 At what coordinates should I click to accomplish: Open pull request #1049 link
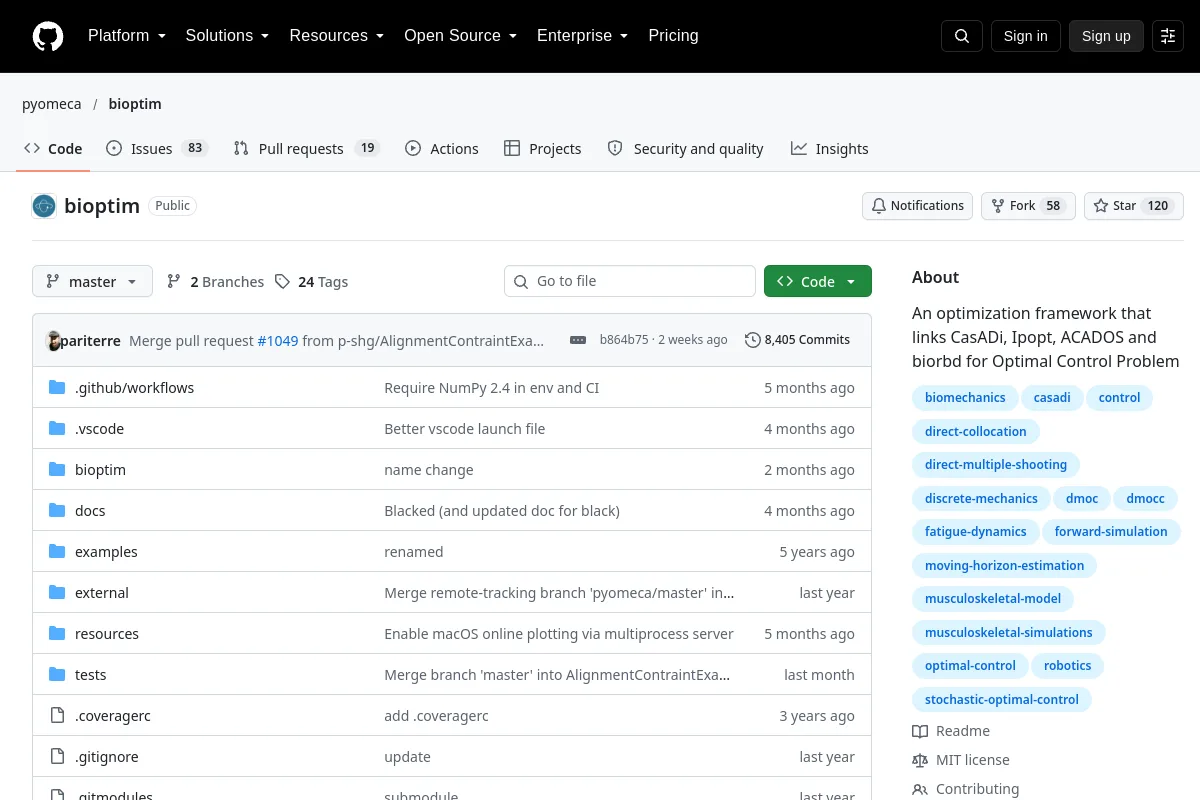(278, 340)
